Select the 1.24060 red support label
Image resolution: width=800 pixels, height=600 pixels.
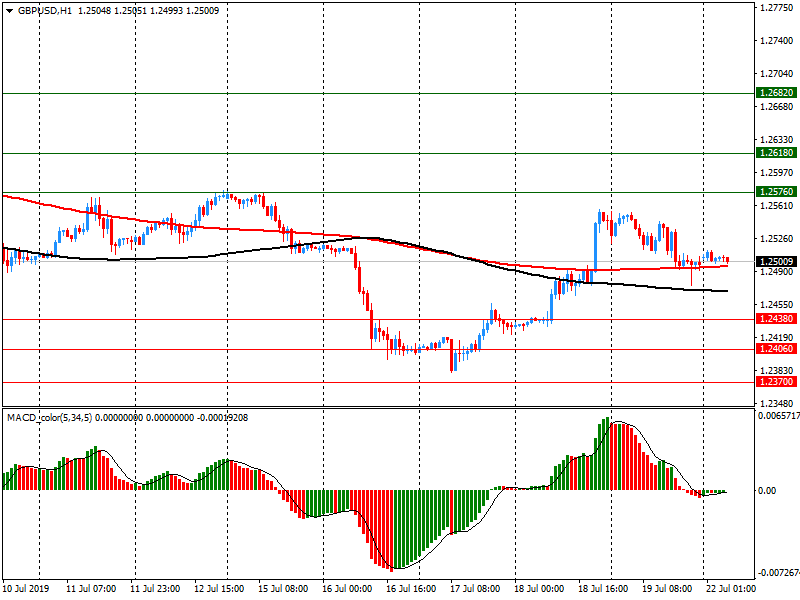coord(777,349)
